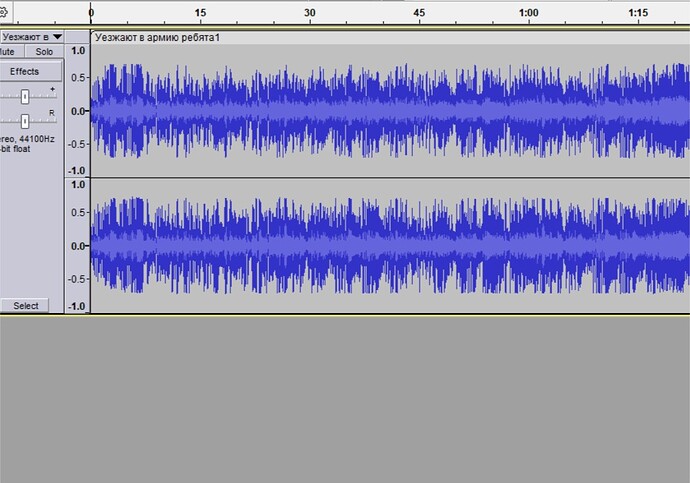Set playhead at 1:00 on the ruler
The width and height of the screenshot is (690, 483).
coord(529,14)
